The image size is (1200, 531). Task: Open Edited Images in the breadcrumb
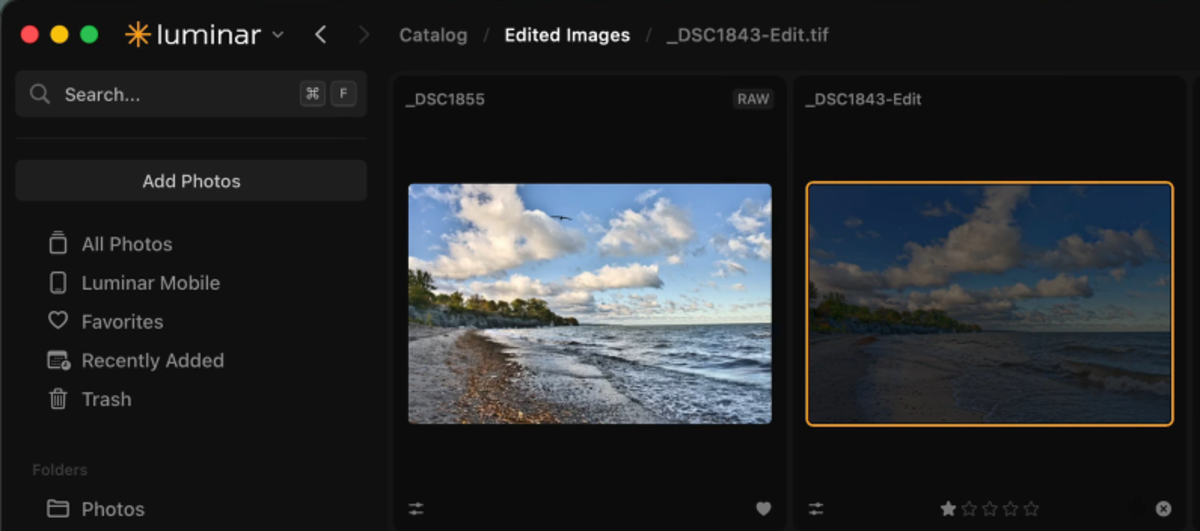pos(567,35)
